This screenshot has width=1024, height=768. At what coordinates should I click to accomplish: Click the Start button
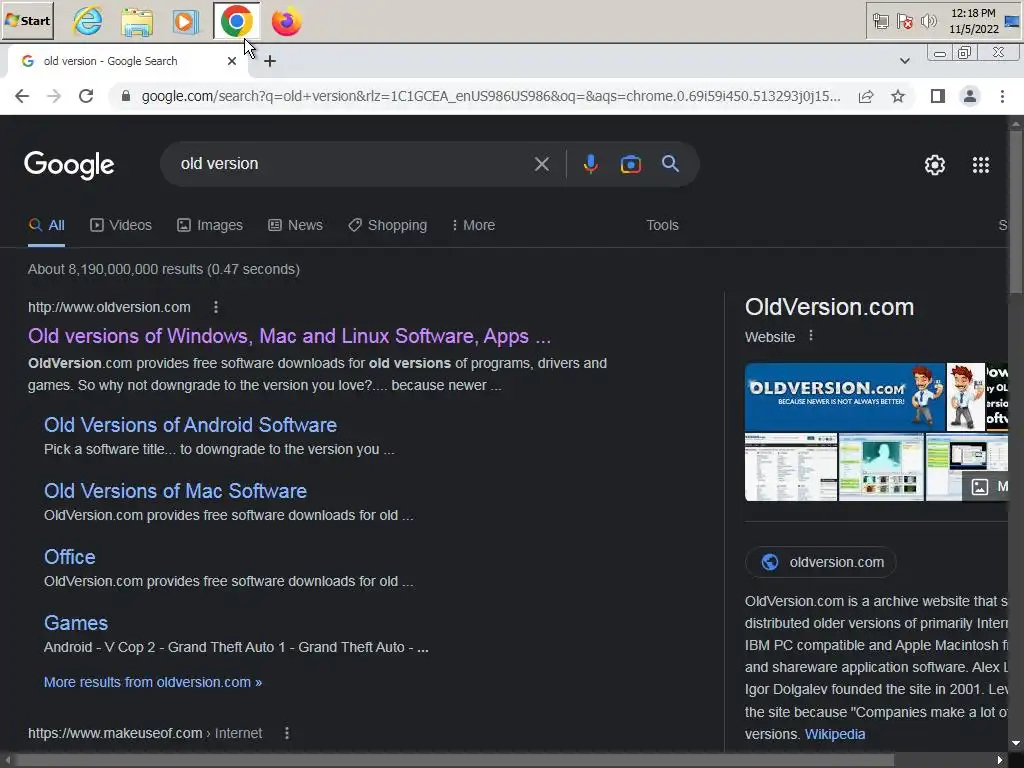click(x=27, y=21)
